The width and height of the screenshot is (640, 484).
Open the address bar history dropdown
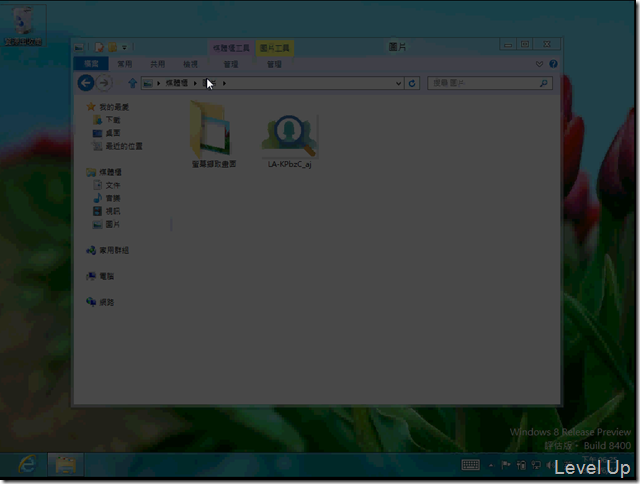pos(398,83)
